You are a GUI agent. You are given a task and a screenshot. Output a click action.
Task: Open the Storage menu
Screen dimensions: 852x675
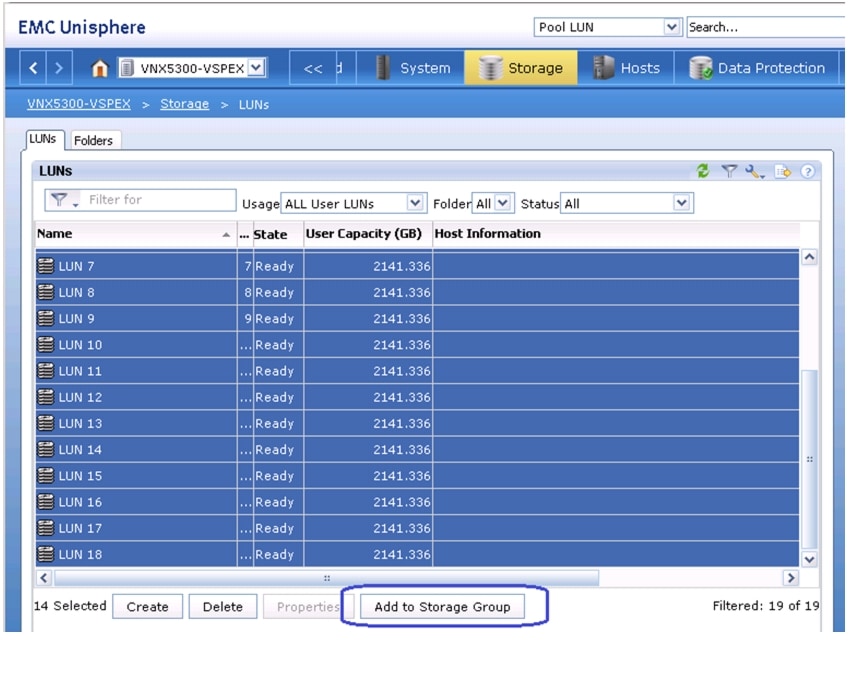tap(521, 68)
